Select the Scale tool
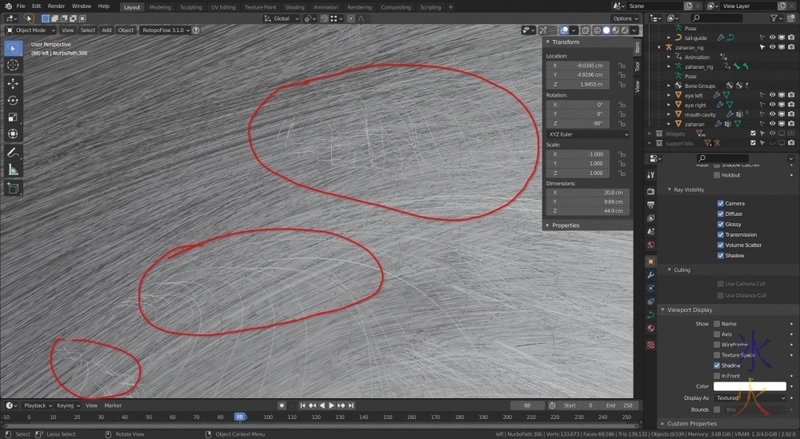800x439 pixels. coord(13,116)
